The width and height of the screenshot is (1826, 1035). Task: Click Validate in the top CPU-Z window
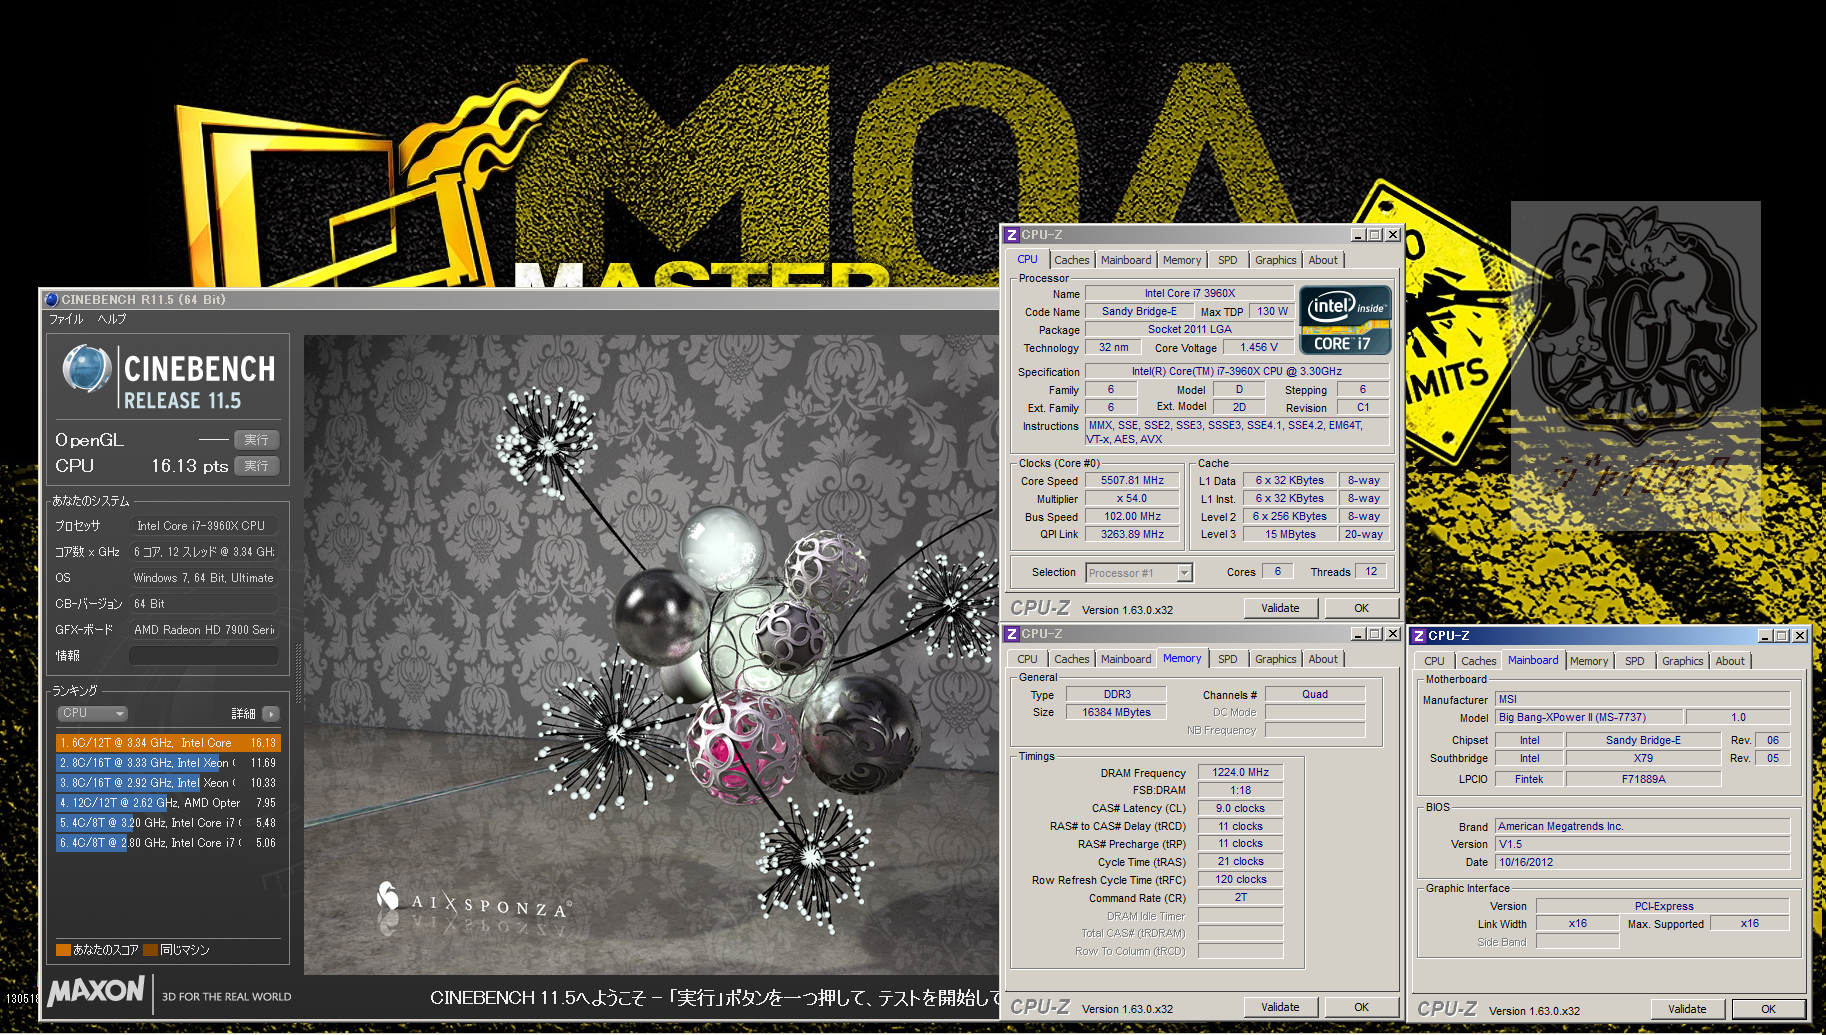tap(1280, 608)
